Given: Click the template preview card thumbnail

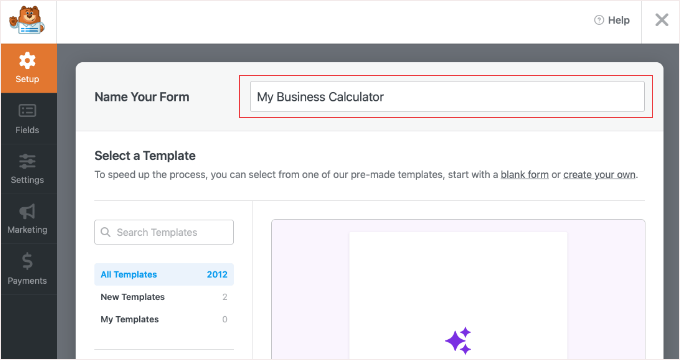Looking at the screenshot, I should [x=458, y=289].
